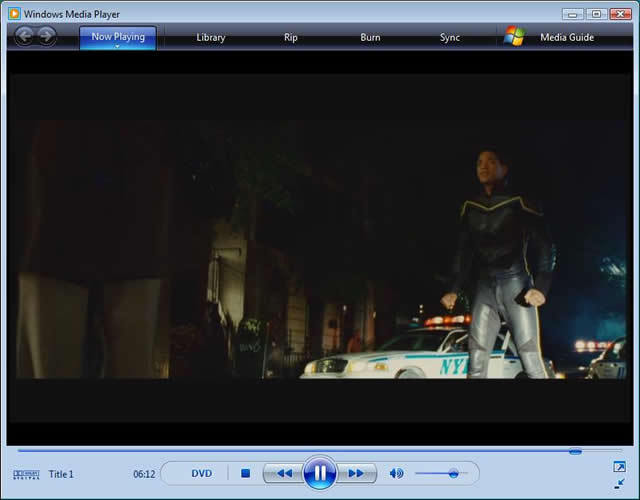Go back with the Back arrow button
640x500 pixels.
[x=24, y=36]
